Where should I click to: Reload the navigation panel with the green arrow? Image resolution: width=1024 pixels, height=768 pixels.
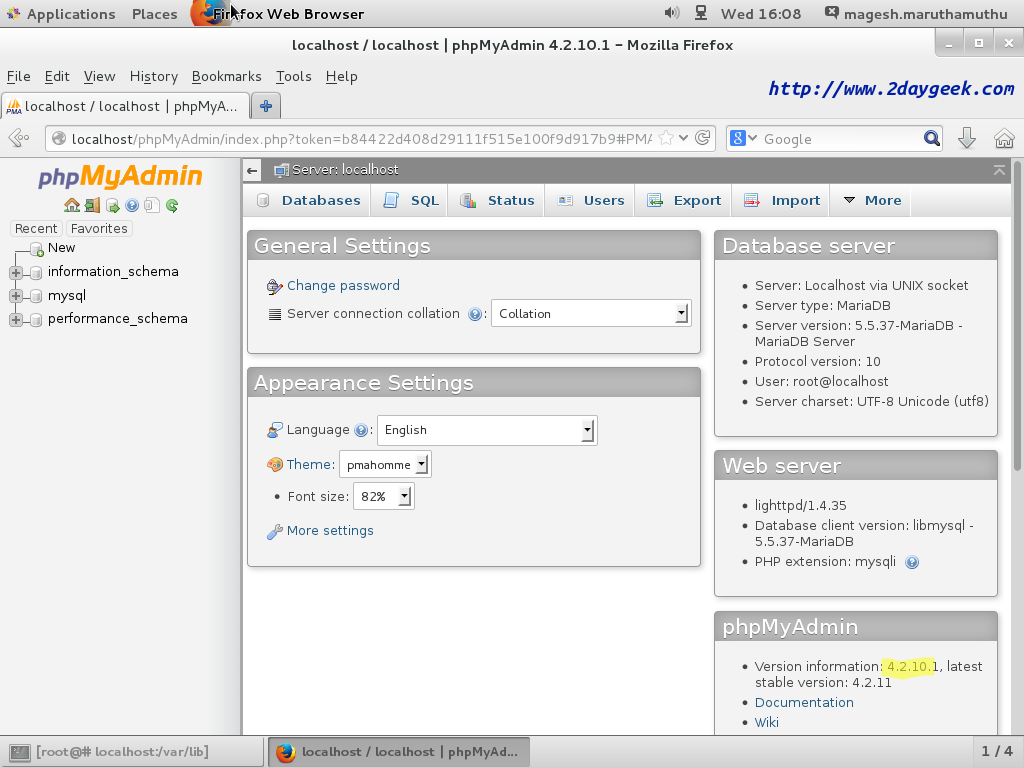coord(172,206)
